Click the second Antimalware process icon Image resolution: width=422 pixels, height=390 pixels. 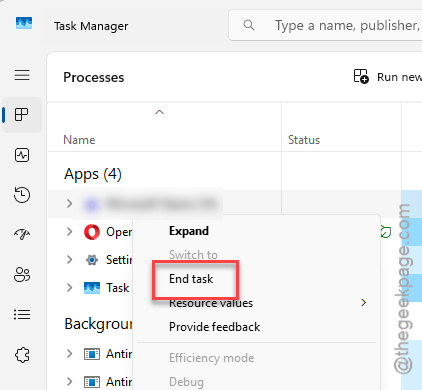(x=92, y=382)
